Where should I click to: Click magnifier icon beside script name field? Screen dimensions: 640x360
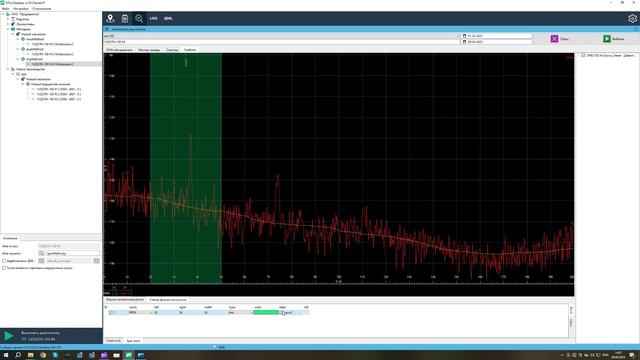coord(42,253)
